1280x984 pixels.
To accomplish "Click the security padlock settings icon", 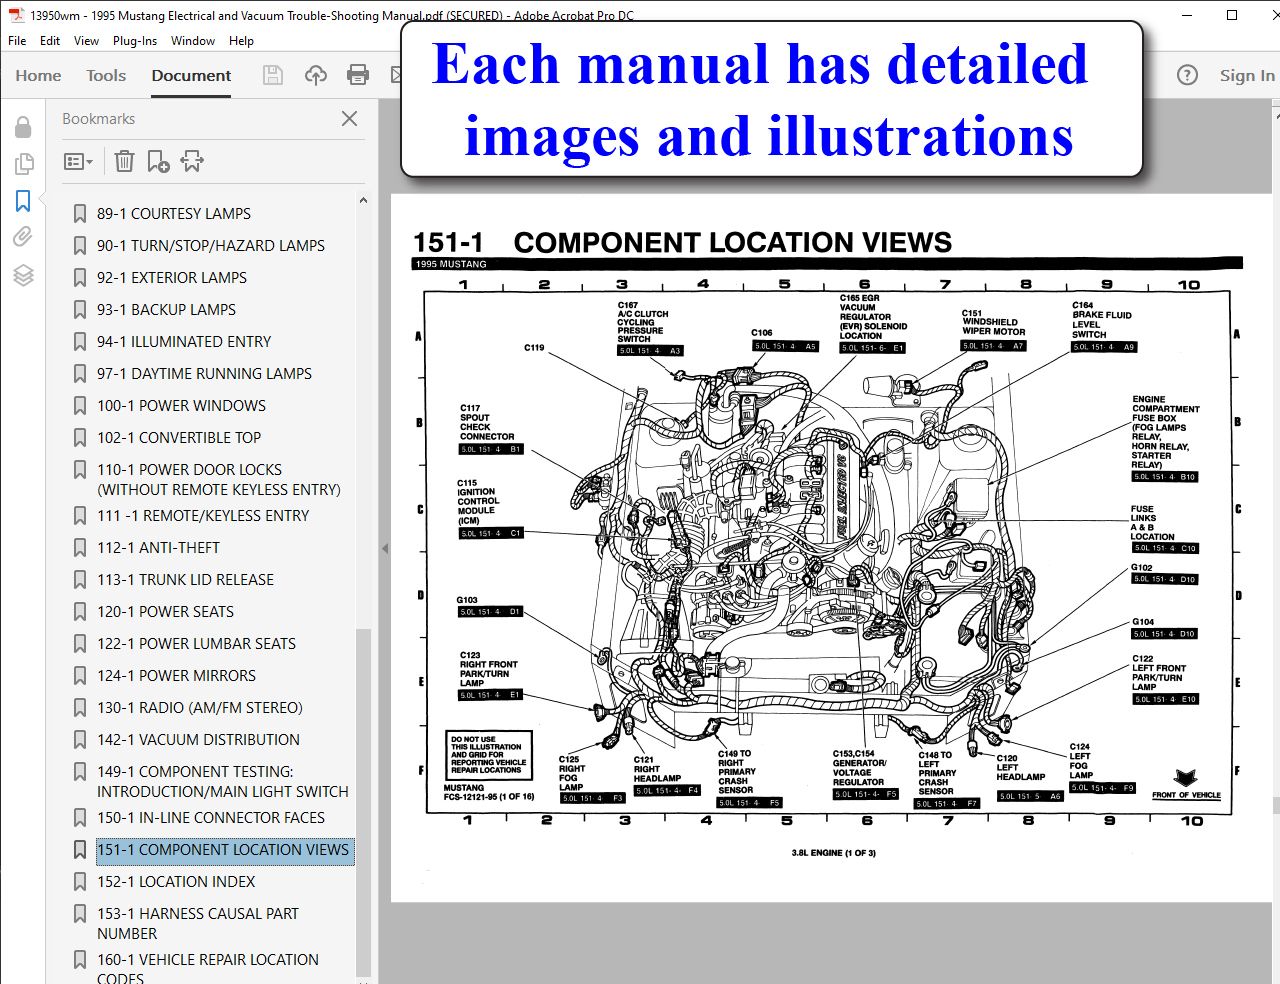I will pyautogui.click(x=23, y=127).
